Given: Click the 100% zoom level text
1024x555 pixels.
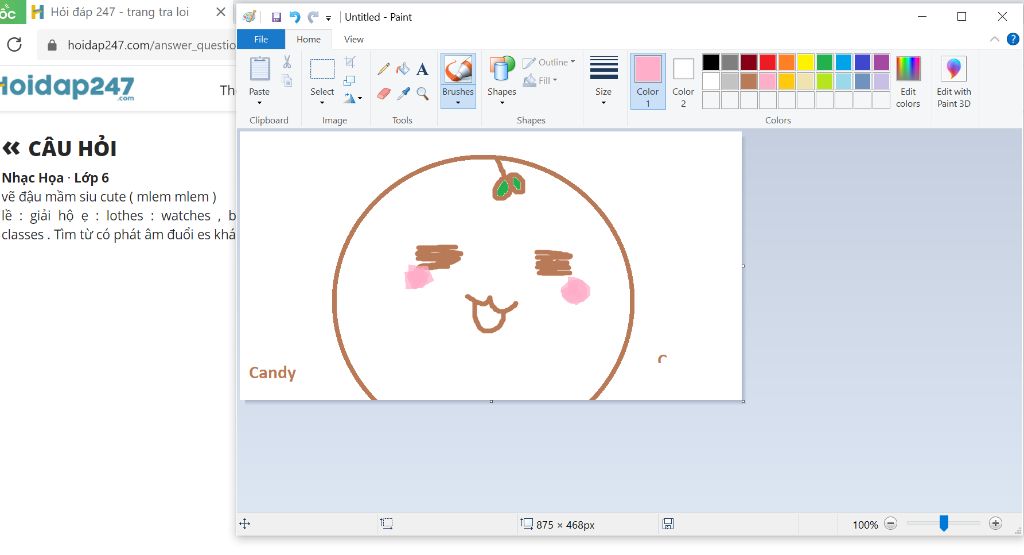Looking at the screenshot, I should click(x=865, y=524).
